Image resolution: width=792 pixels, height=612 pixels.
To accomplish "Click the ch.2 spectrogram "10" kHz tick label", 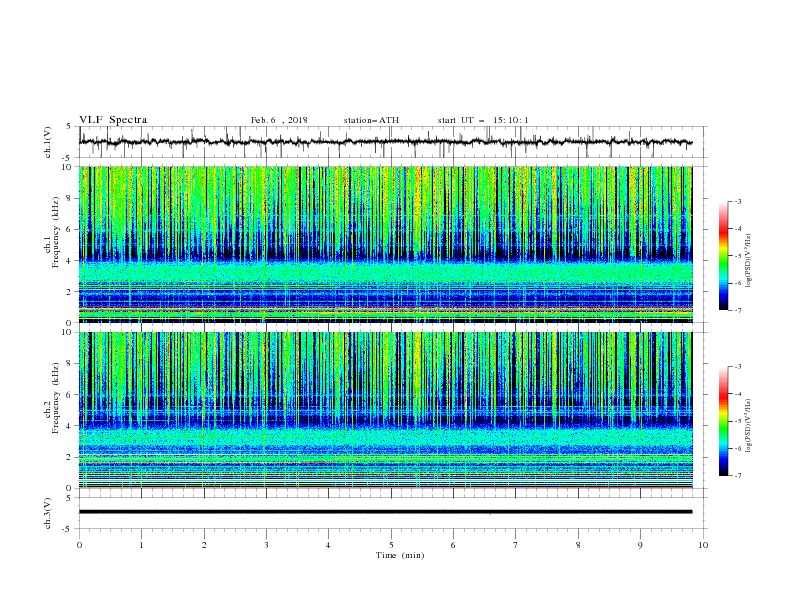I will (69, 332).
